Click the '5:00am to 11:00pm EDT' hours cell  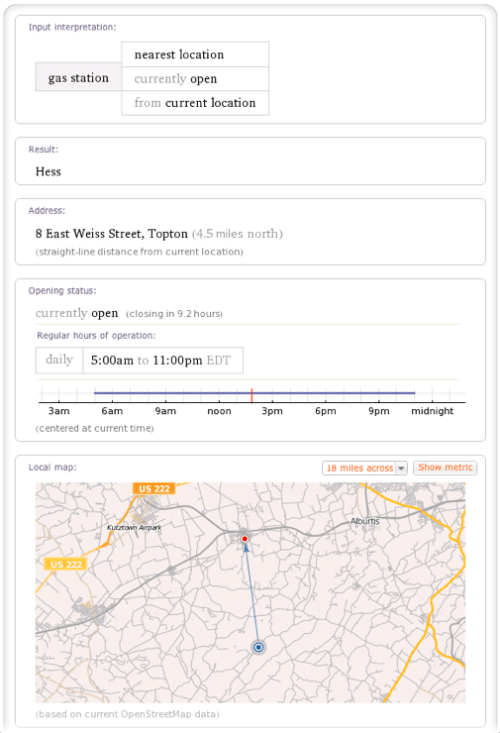click(x=163, y=360)
